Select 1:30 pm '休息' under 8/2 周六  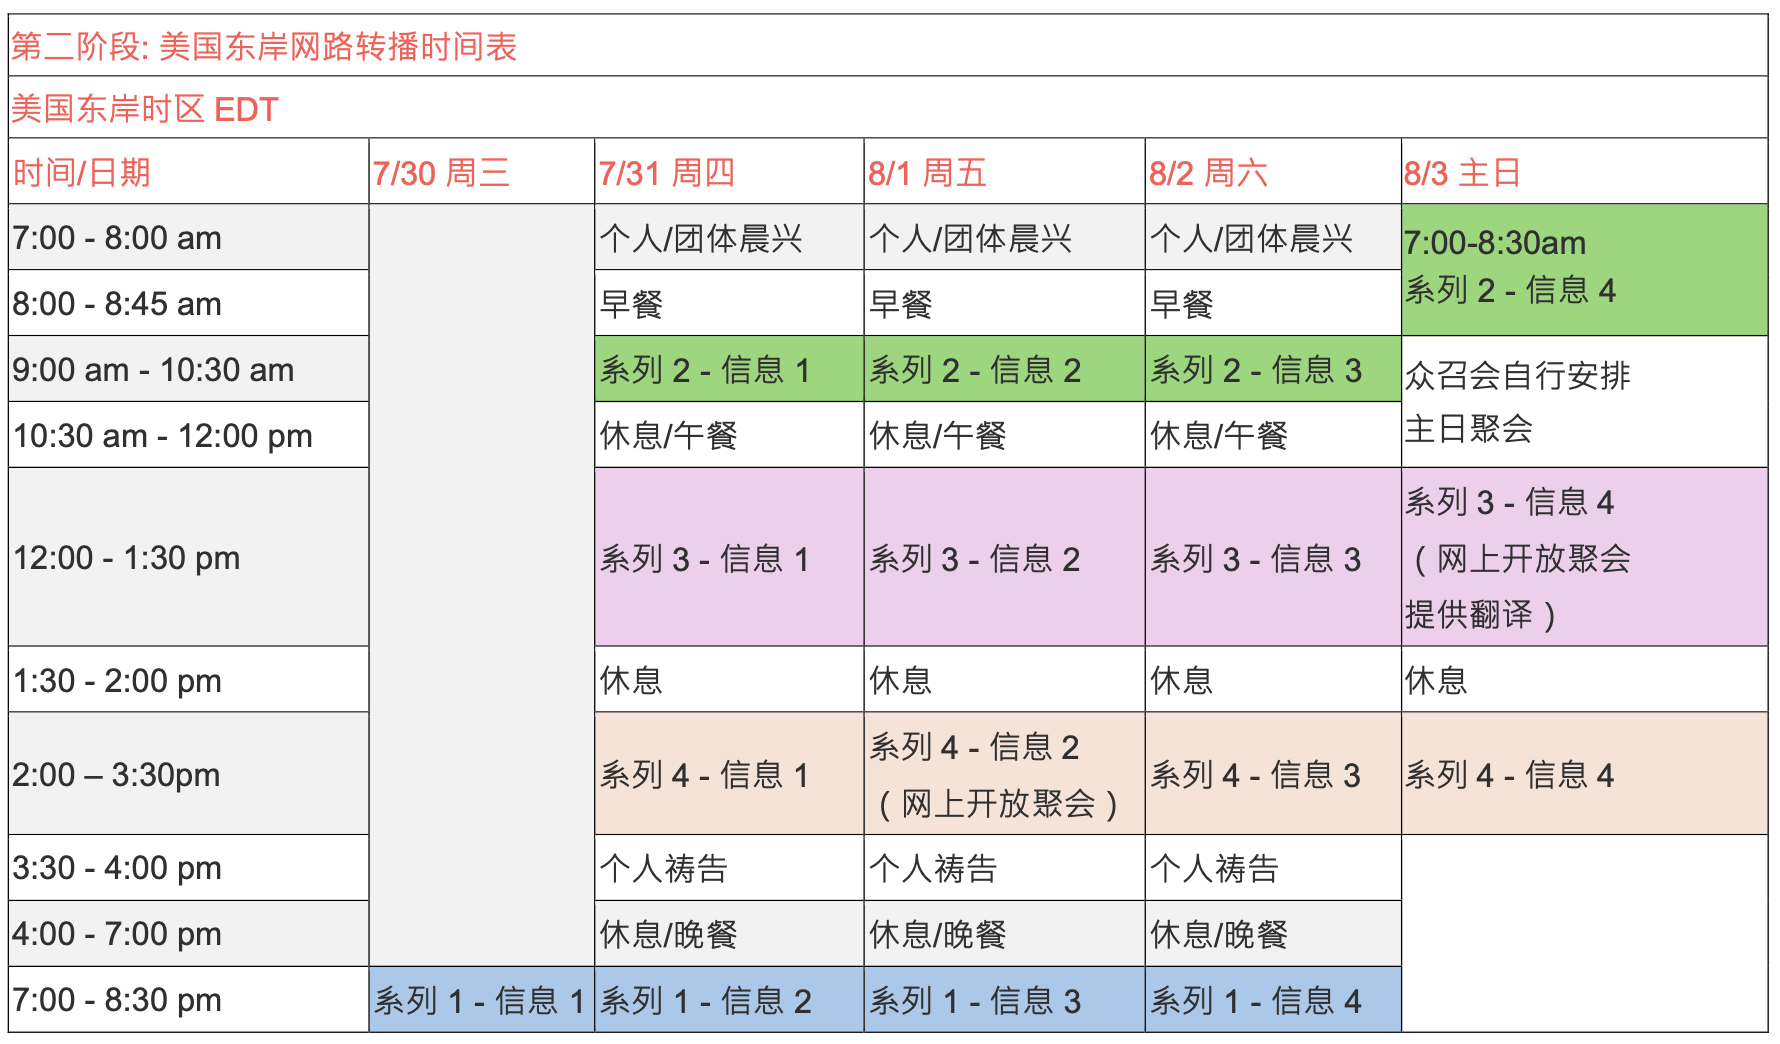coord(1273,680)
